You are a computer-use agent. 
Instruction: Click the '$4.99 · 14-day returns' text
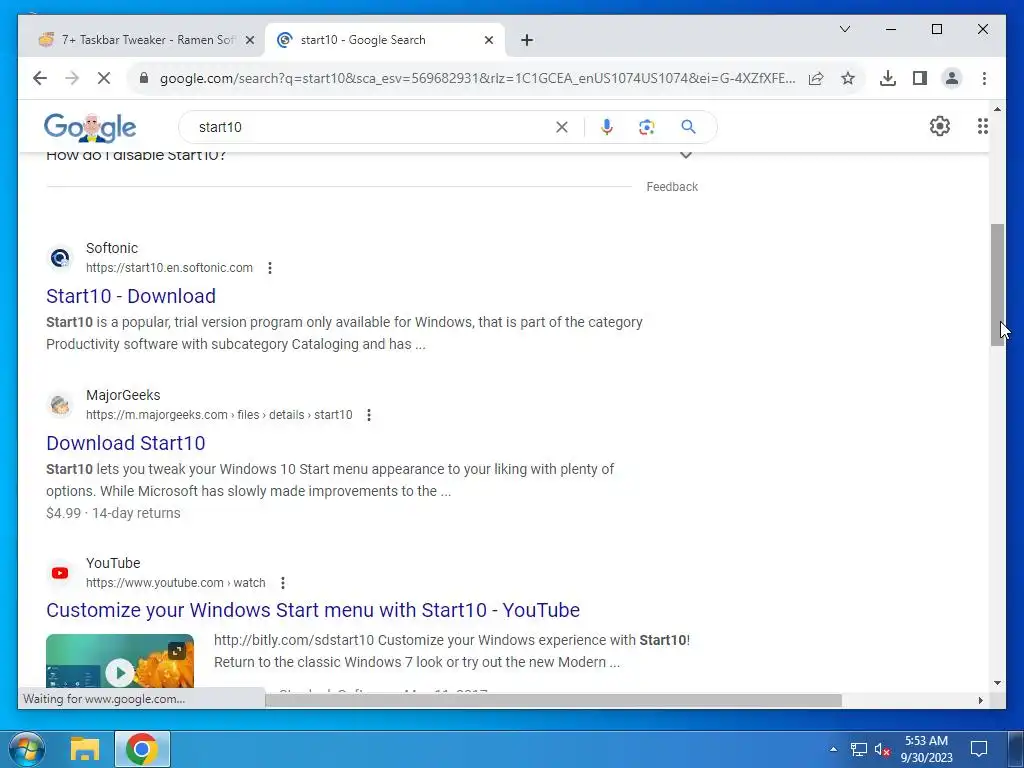tap(113, 513)
